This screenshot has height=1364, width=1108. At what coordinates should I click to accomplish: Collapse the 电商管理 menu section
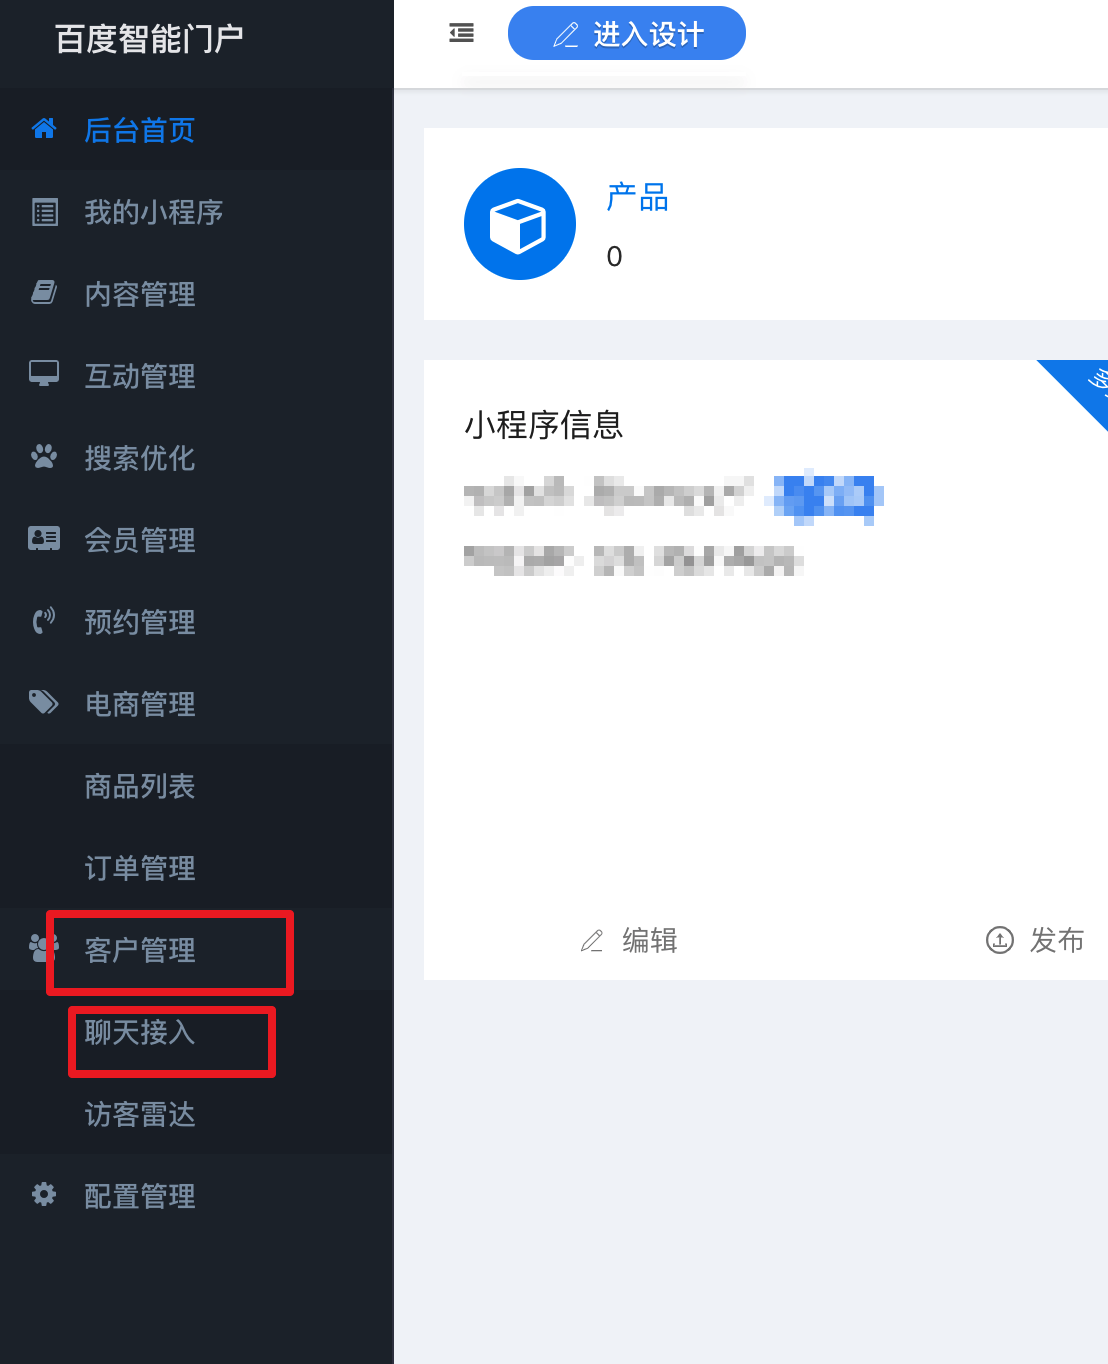point(197,704)
